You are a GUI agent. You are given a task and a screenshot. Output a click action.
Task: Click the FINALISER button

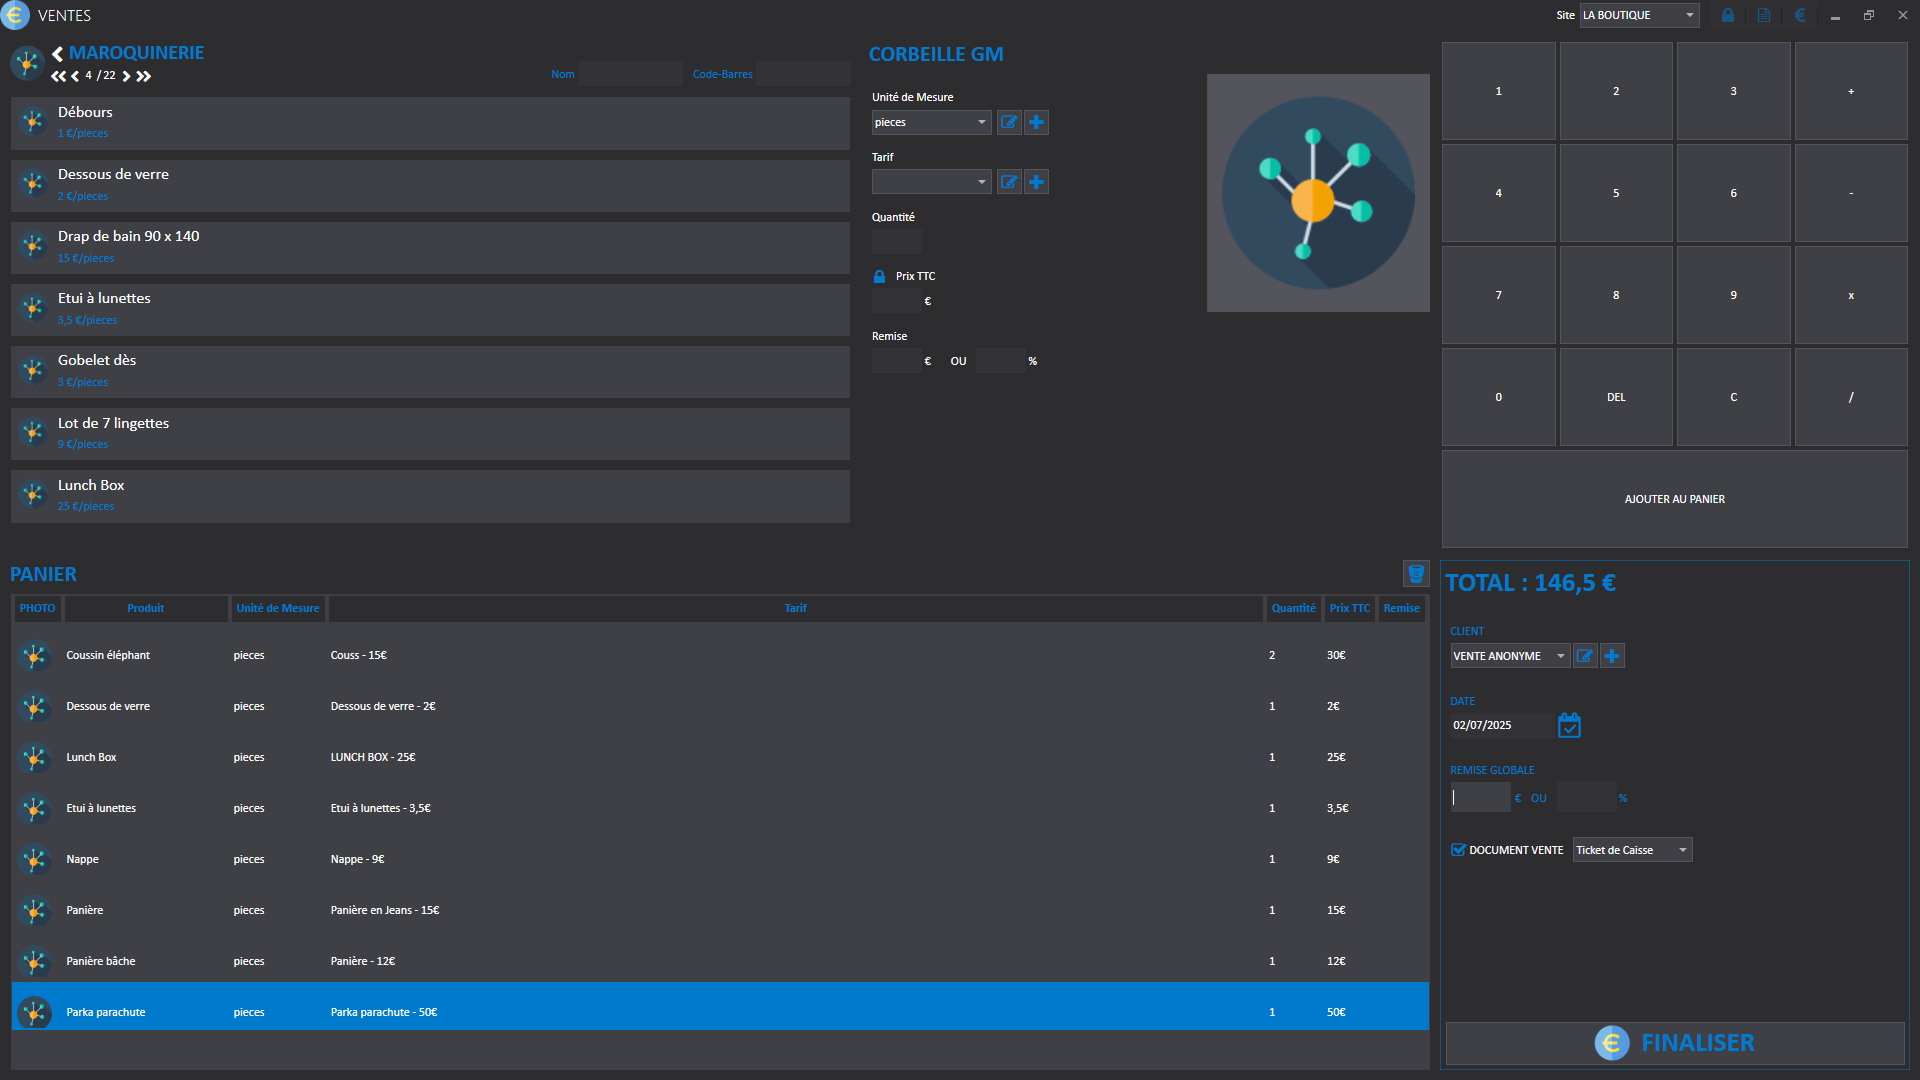[1675, 1043]
